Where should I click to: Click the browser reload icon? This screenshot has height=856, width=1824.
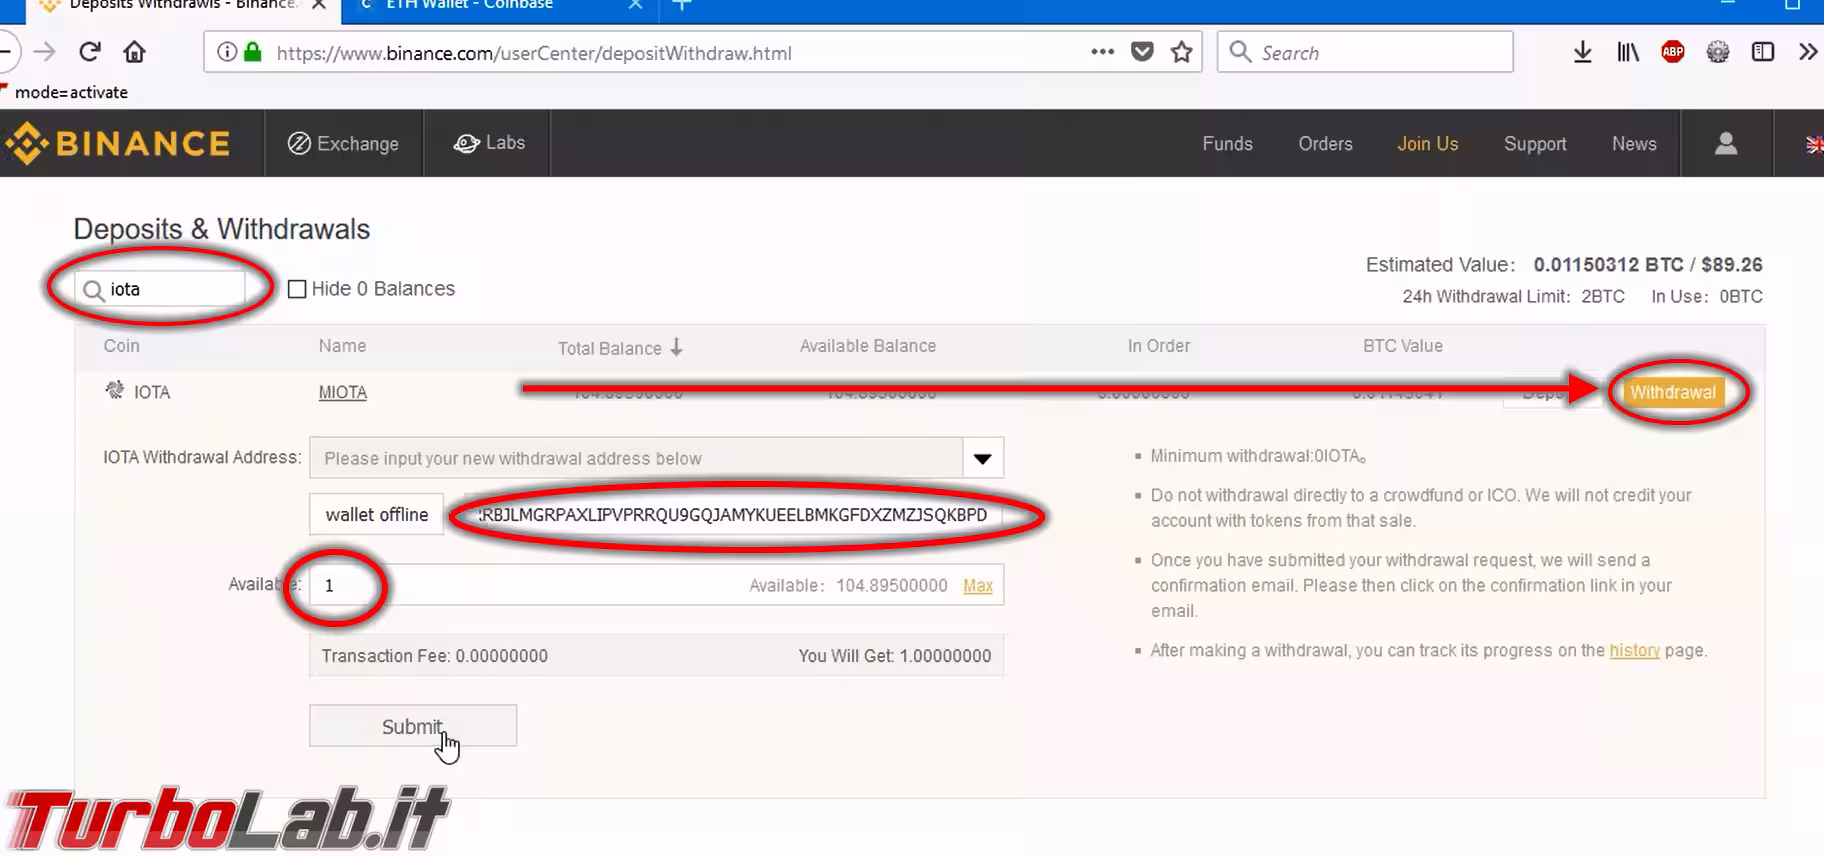coord(90,52)
